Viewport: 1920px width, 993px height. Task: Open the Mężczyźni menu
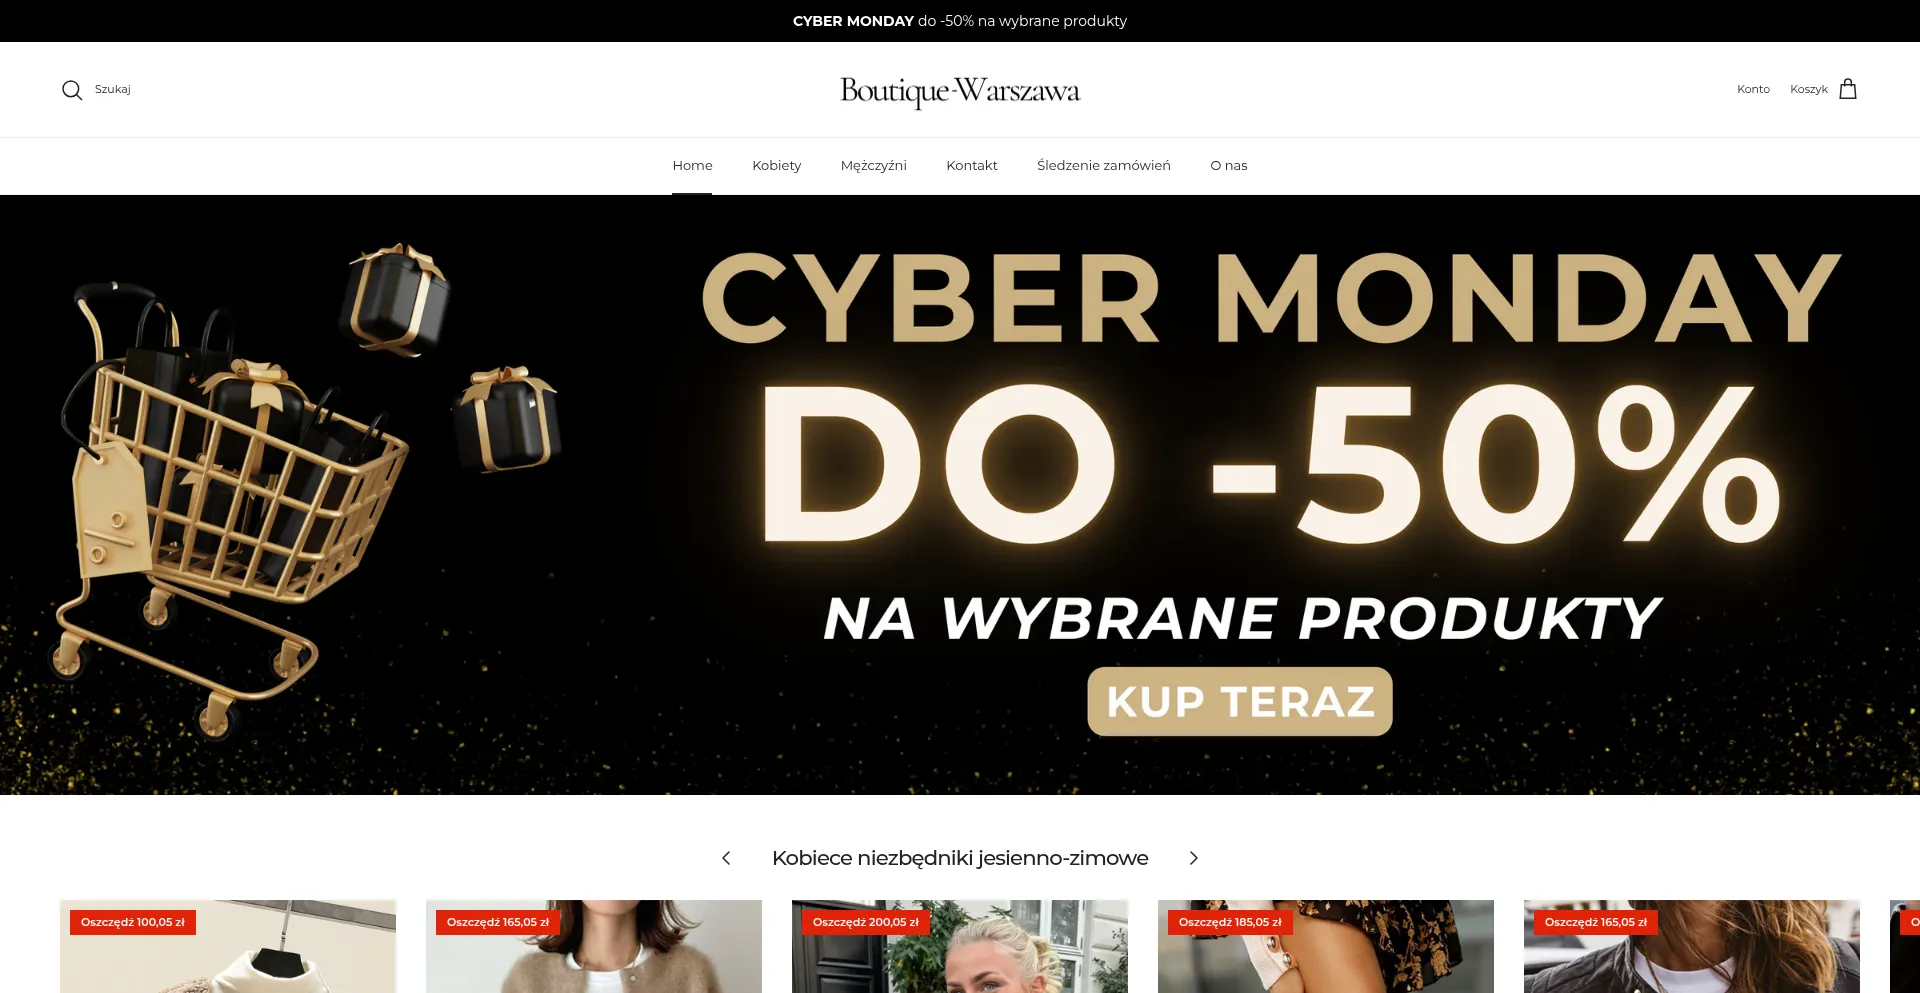click(873, 165)
